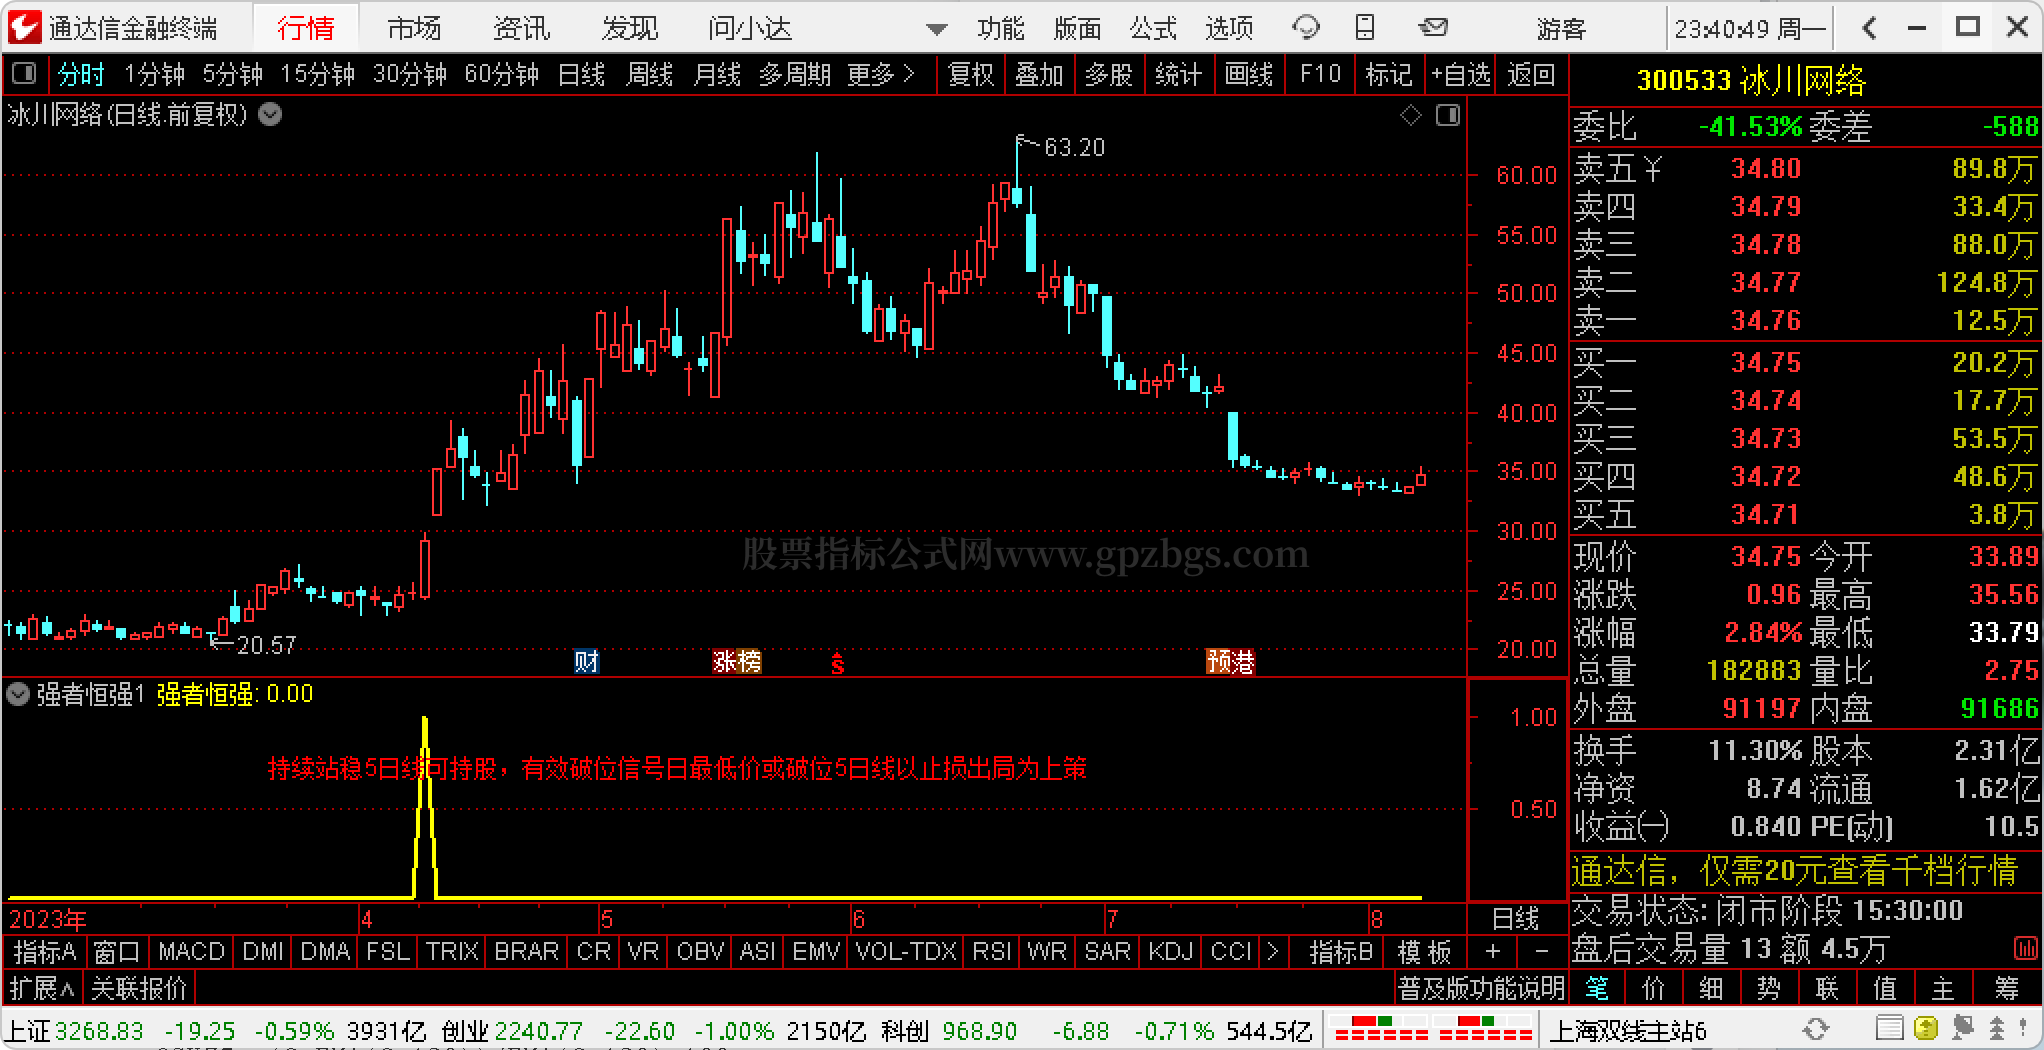Open the 窗口 tab
2044x1050 pixels.
[117, 951]
